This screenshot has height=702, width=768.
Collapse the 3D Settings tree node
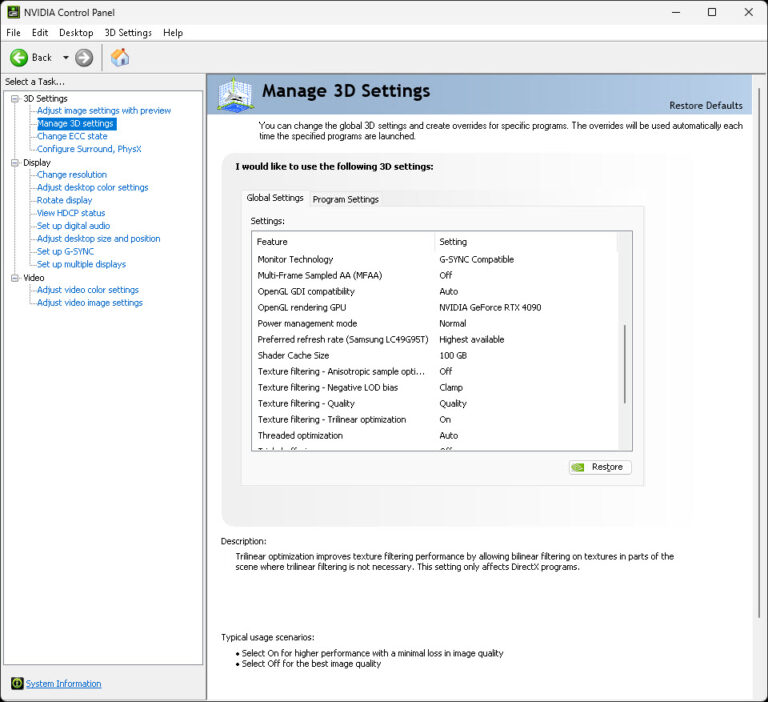tap(15, 98)
